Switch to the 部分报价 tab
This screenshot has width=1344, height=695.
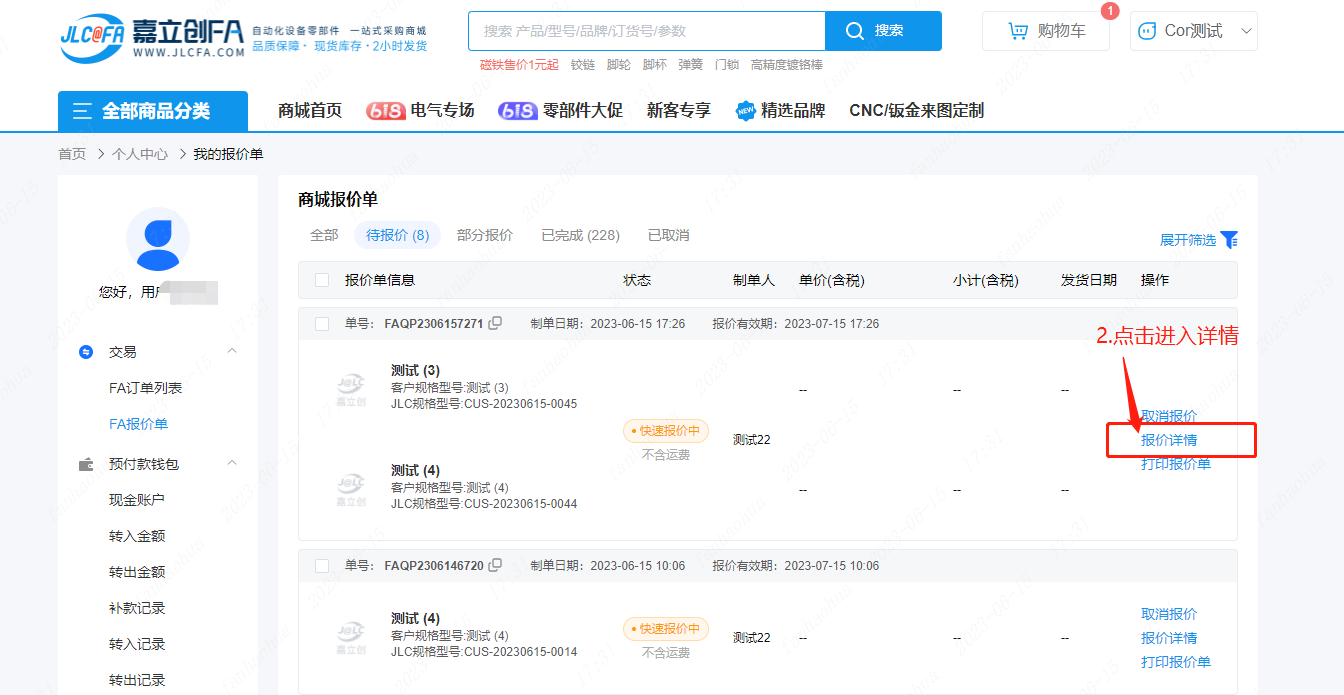(485, 235)
